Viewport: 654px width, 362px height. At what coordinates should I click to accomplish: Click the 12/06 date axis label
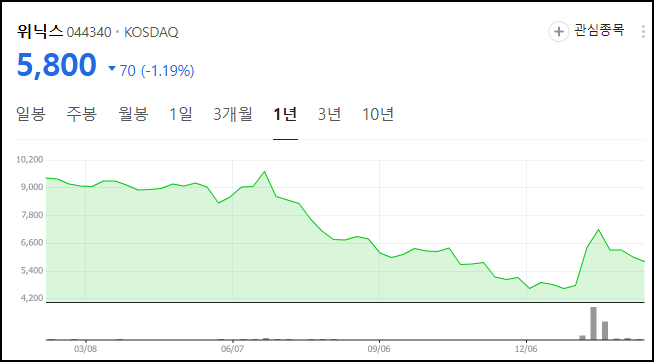coord(526,349)
